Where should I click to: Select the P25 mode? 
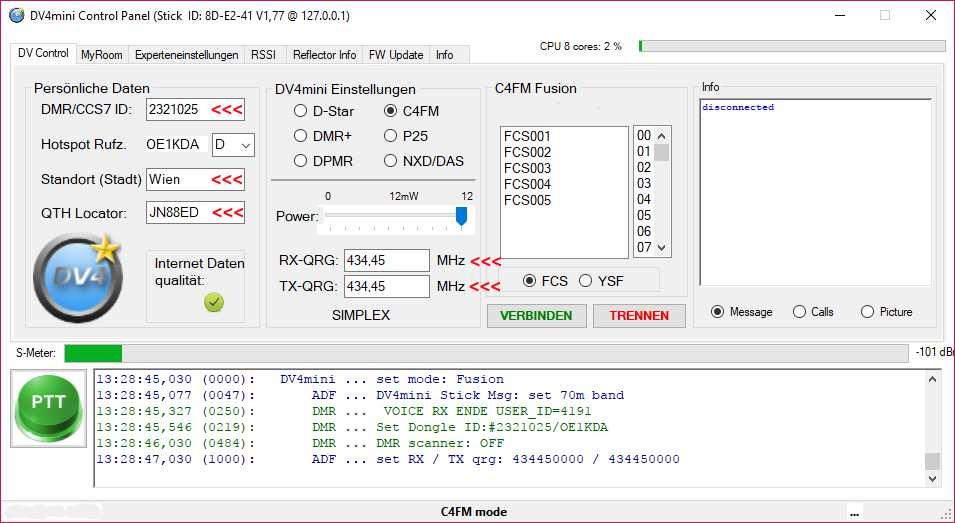(x=406, y=136)
